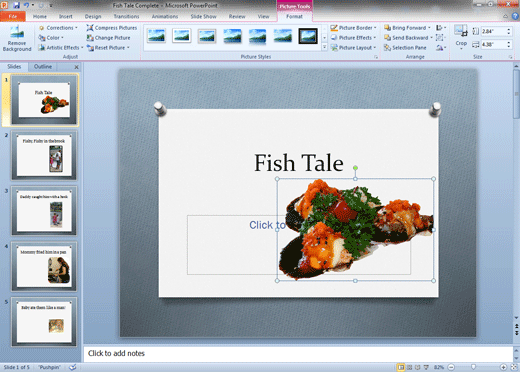Open the Transitions ribbon tab
Image resolution: width=520 pixels, height=372 pixels.
pyautogui.click(x=126, y=16)
